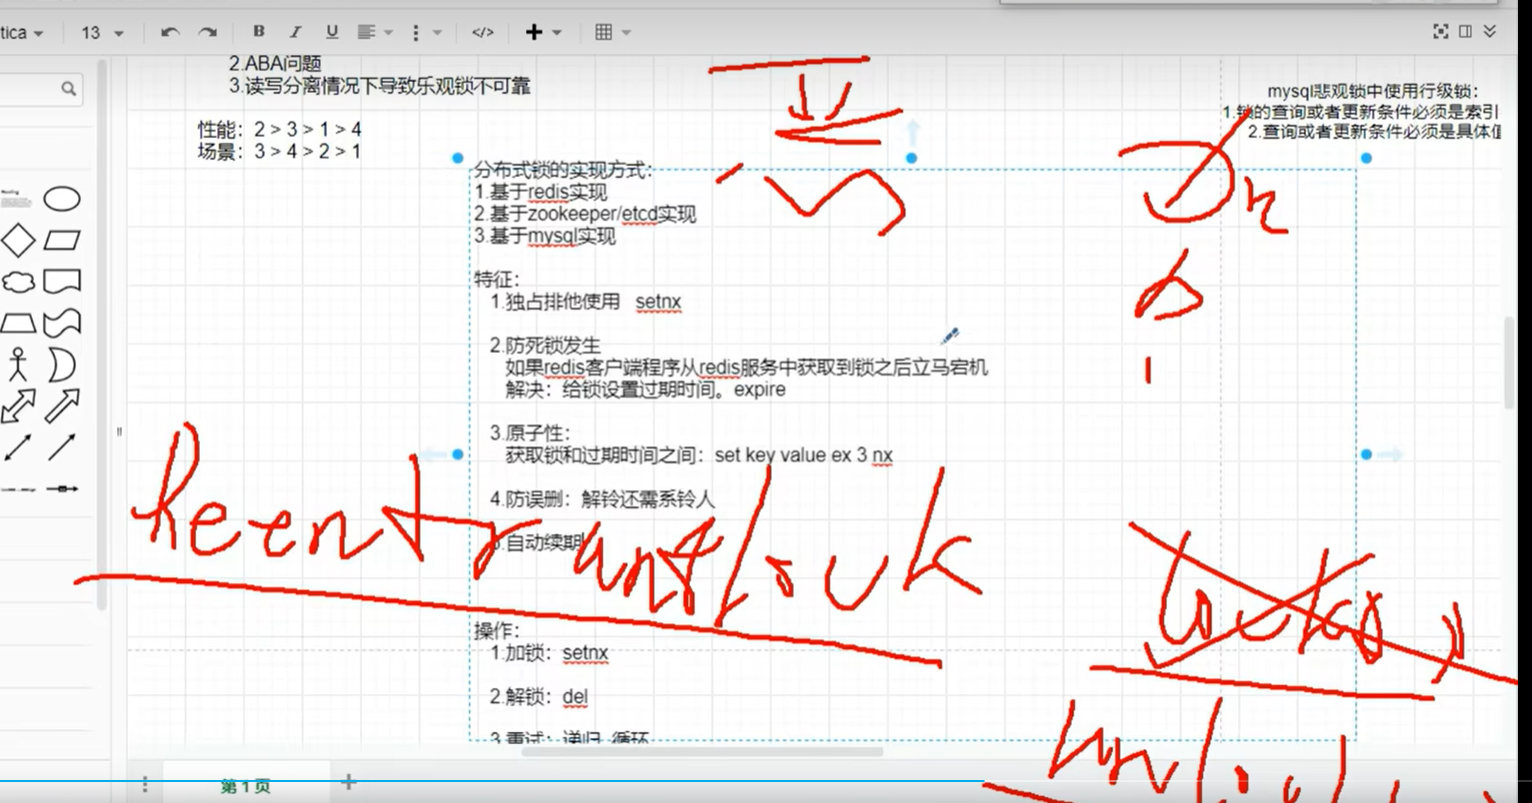The image size is (1532, 803).
Task: Select the parallelogram shape
Action: [x=61, y=240]
